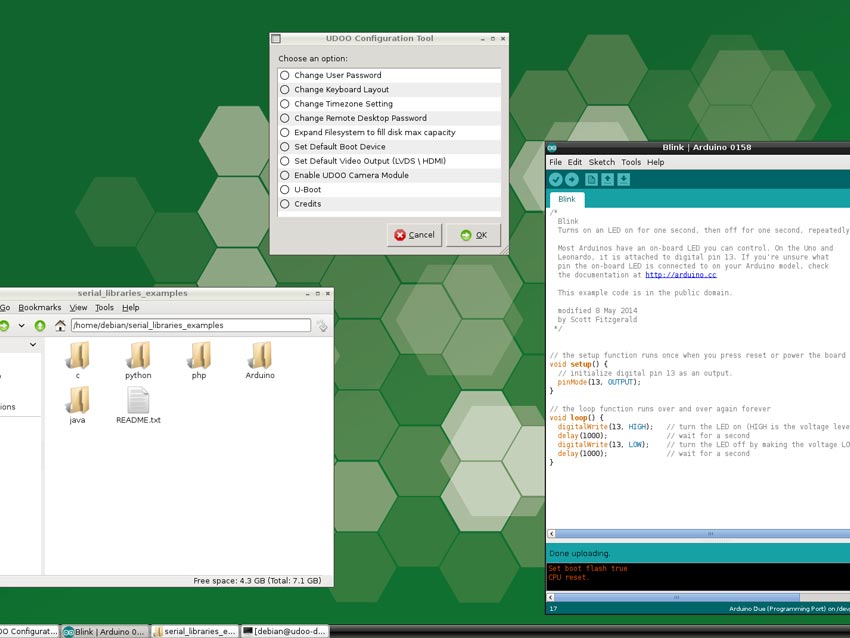Expand the side pane mode dropdown chevron
Screen dimensions: 850x638
pos(33,344)
